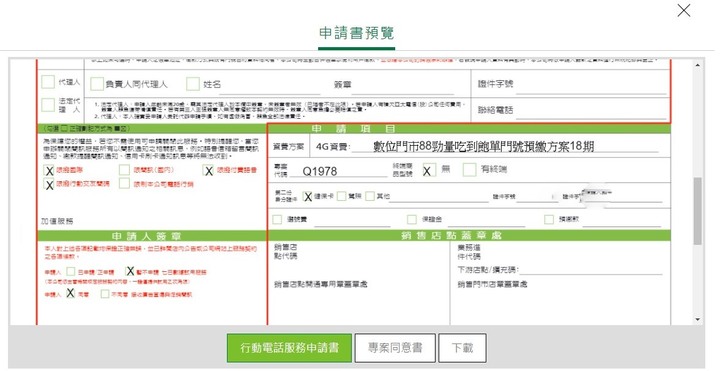Tick the 法定代理人 checkbox
The image size is (720, 371).
48,105
